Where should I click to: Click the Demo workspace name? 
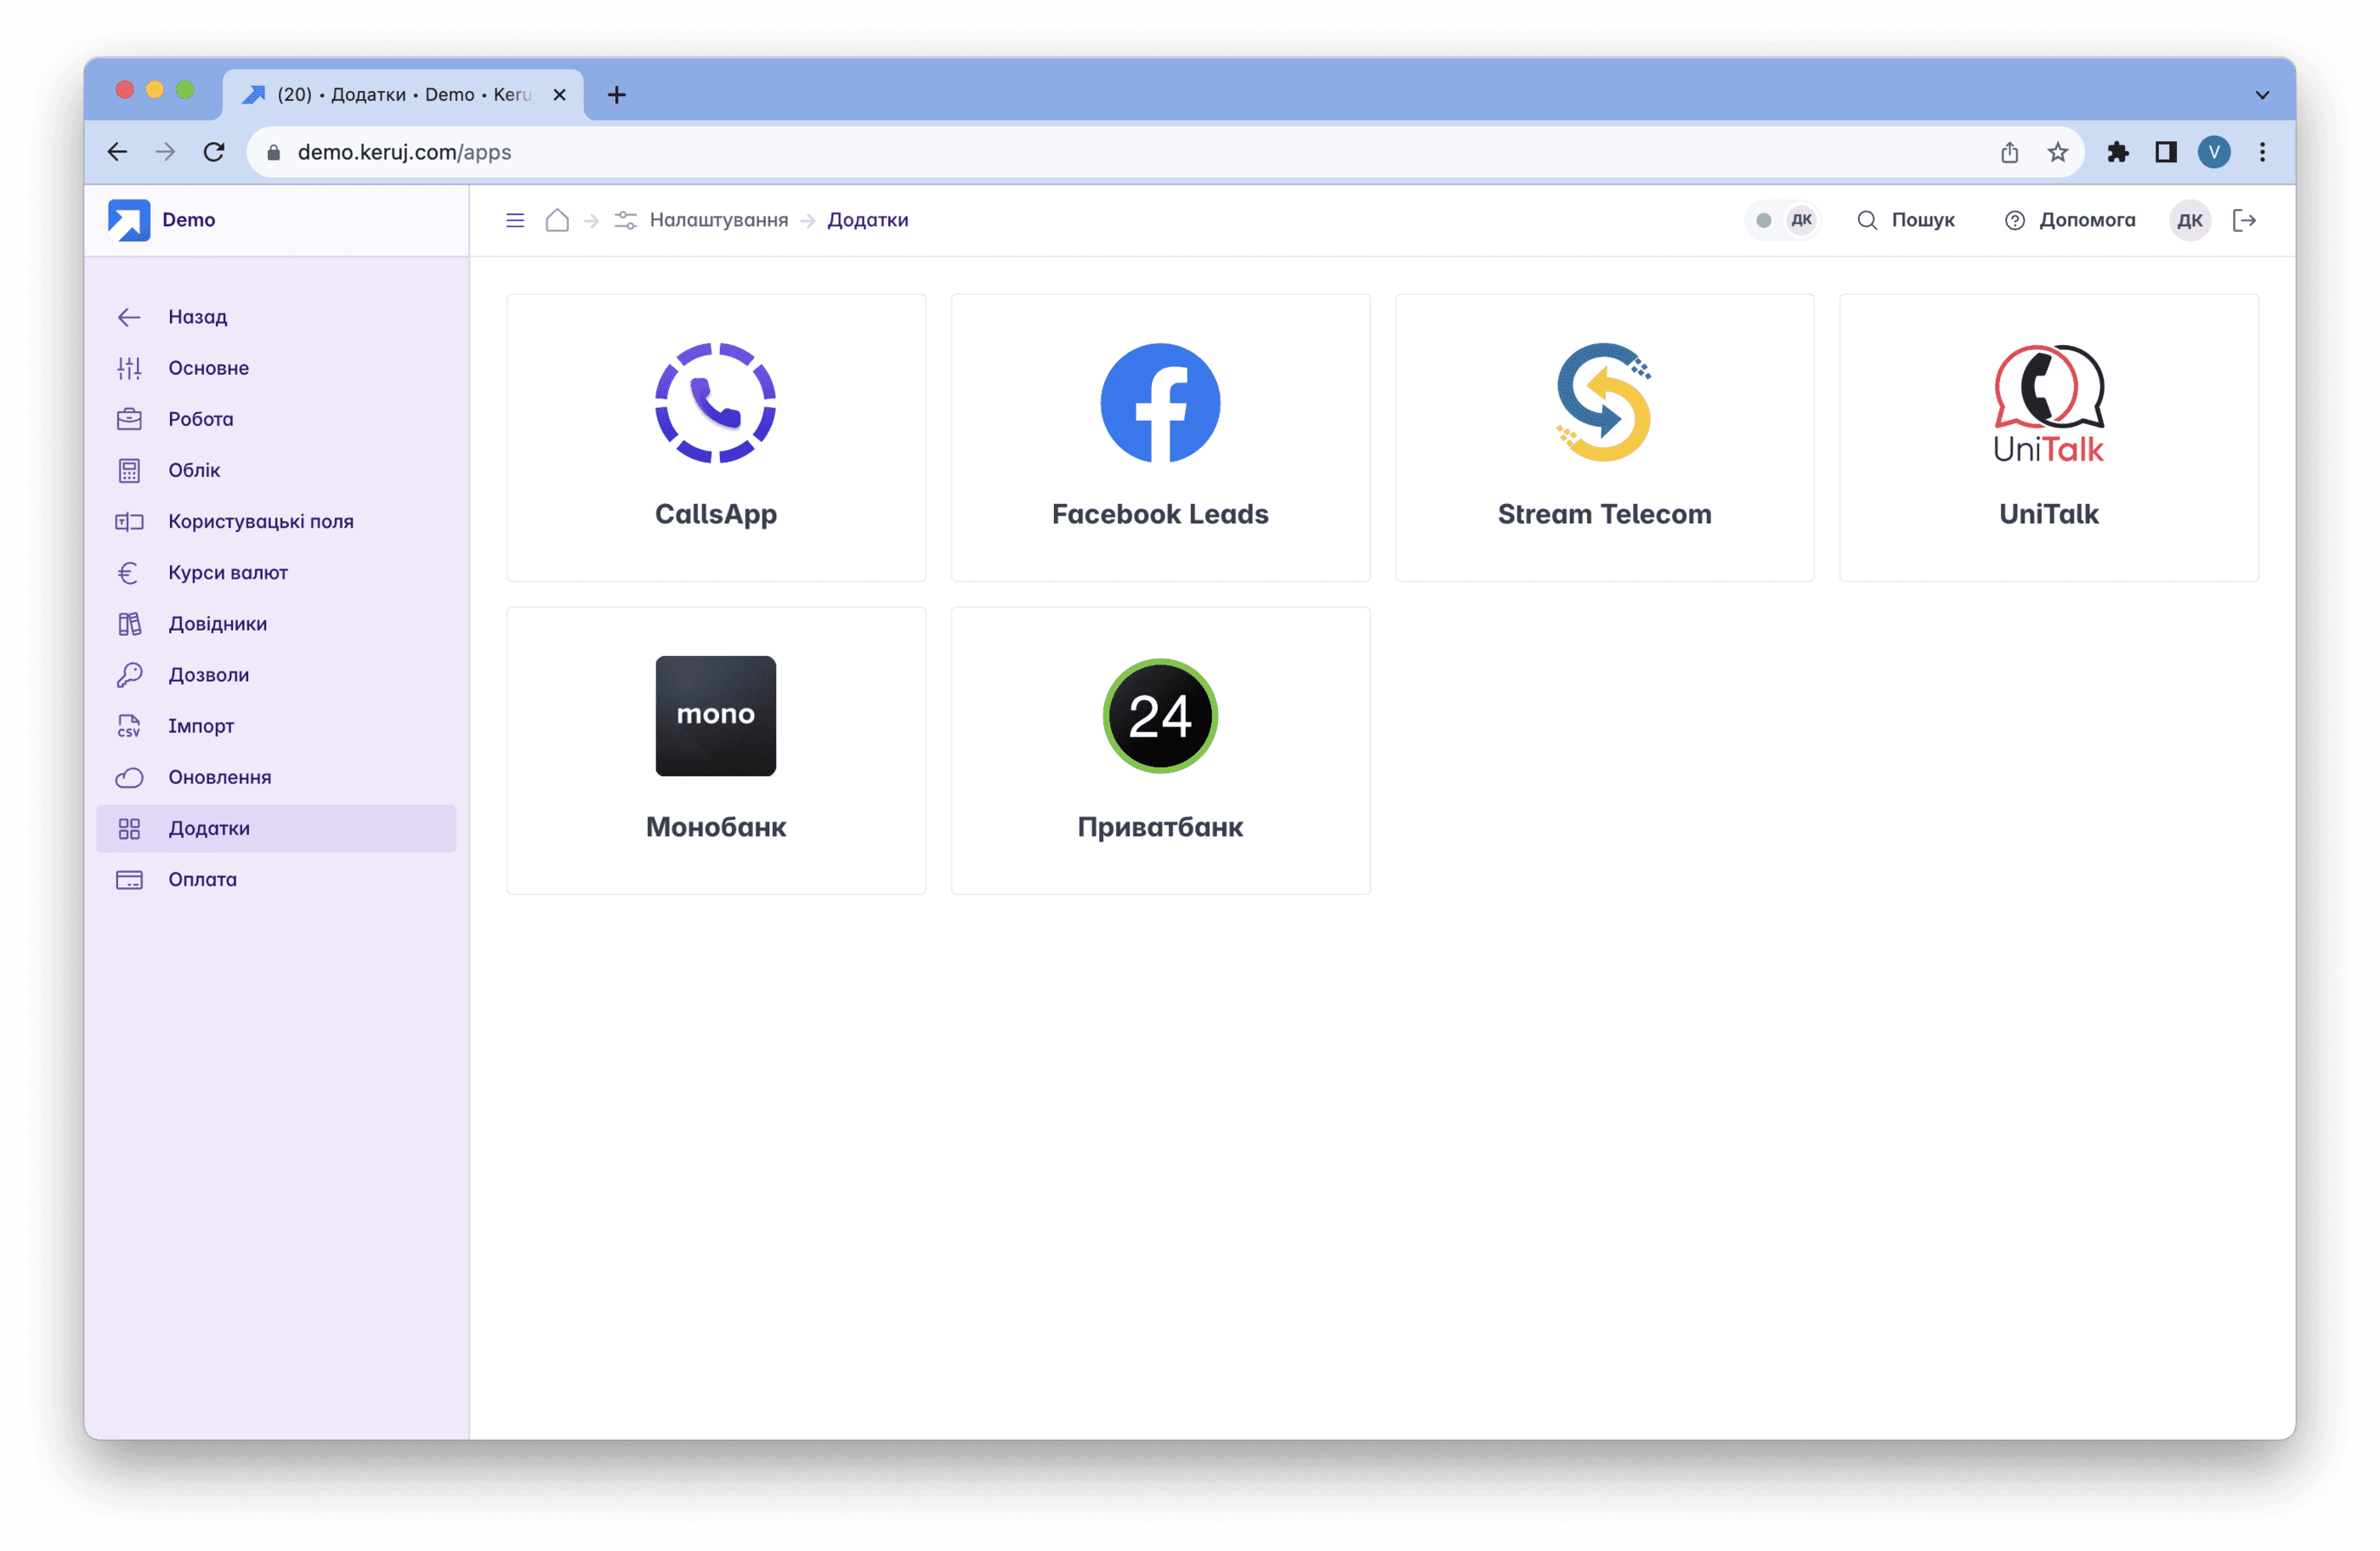point(189,220)
